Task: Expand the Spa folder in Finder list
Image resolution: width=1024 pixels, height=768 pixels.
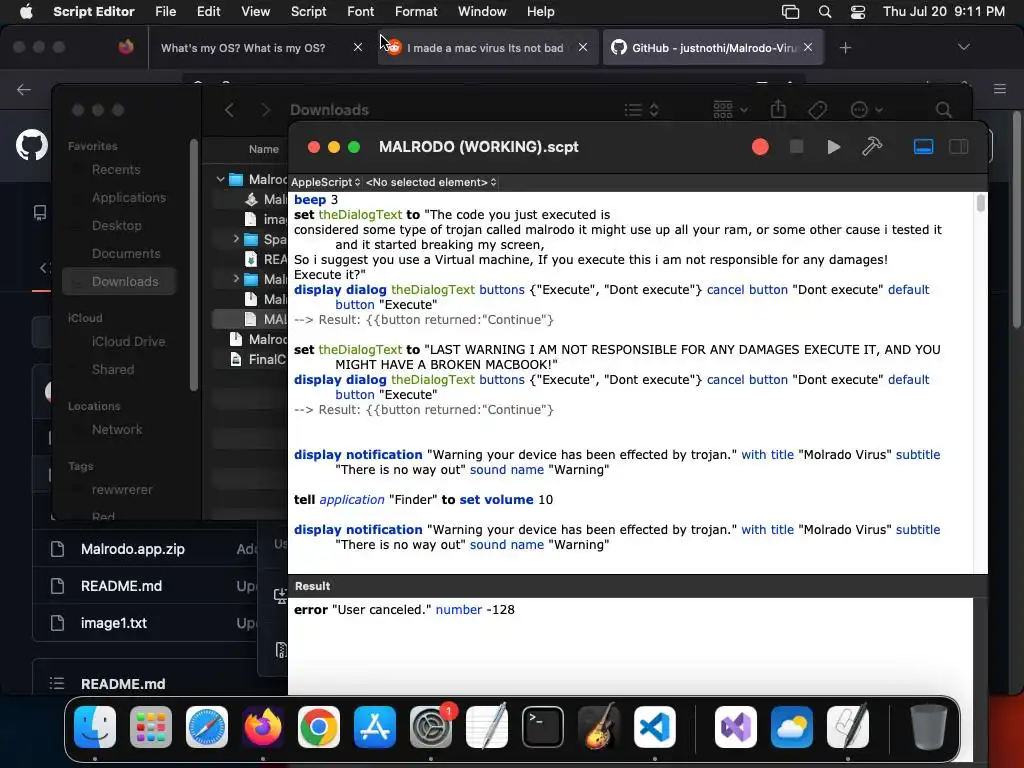Action: (x=236, y=239)
